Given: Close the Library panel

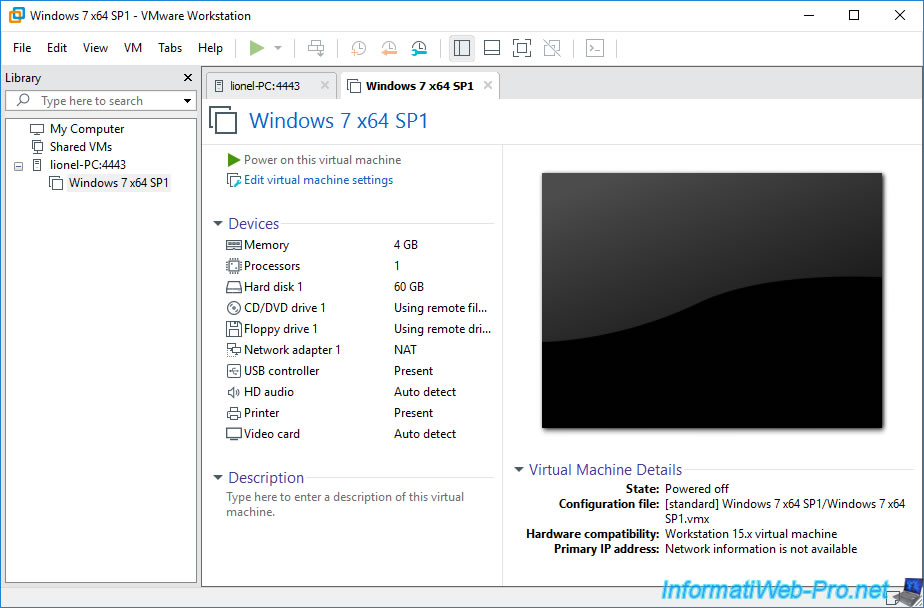Looking at the screenshot, I should (188, 78).
